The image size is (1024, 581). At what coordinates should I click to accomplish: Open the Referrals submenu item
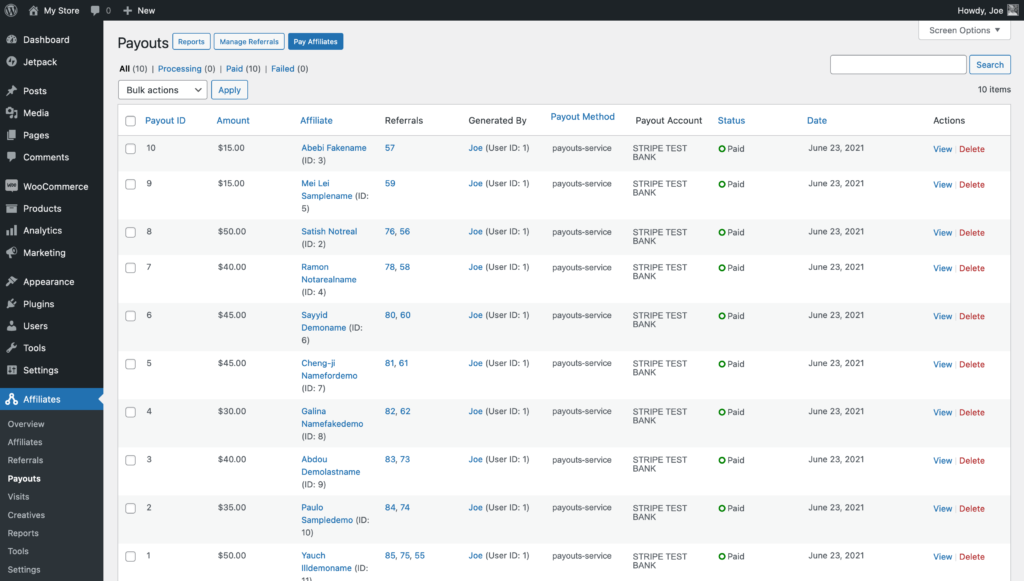tap(25, 461)
